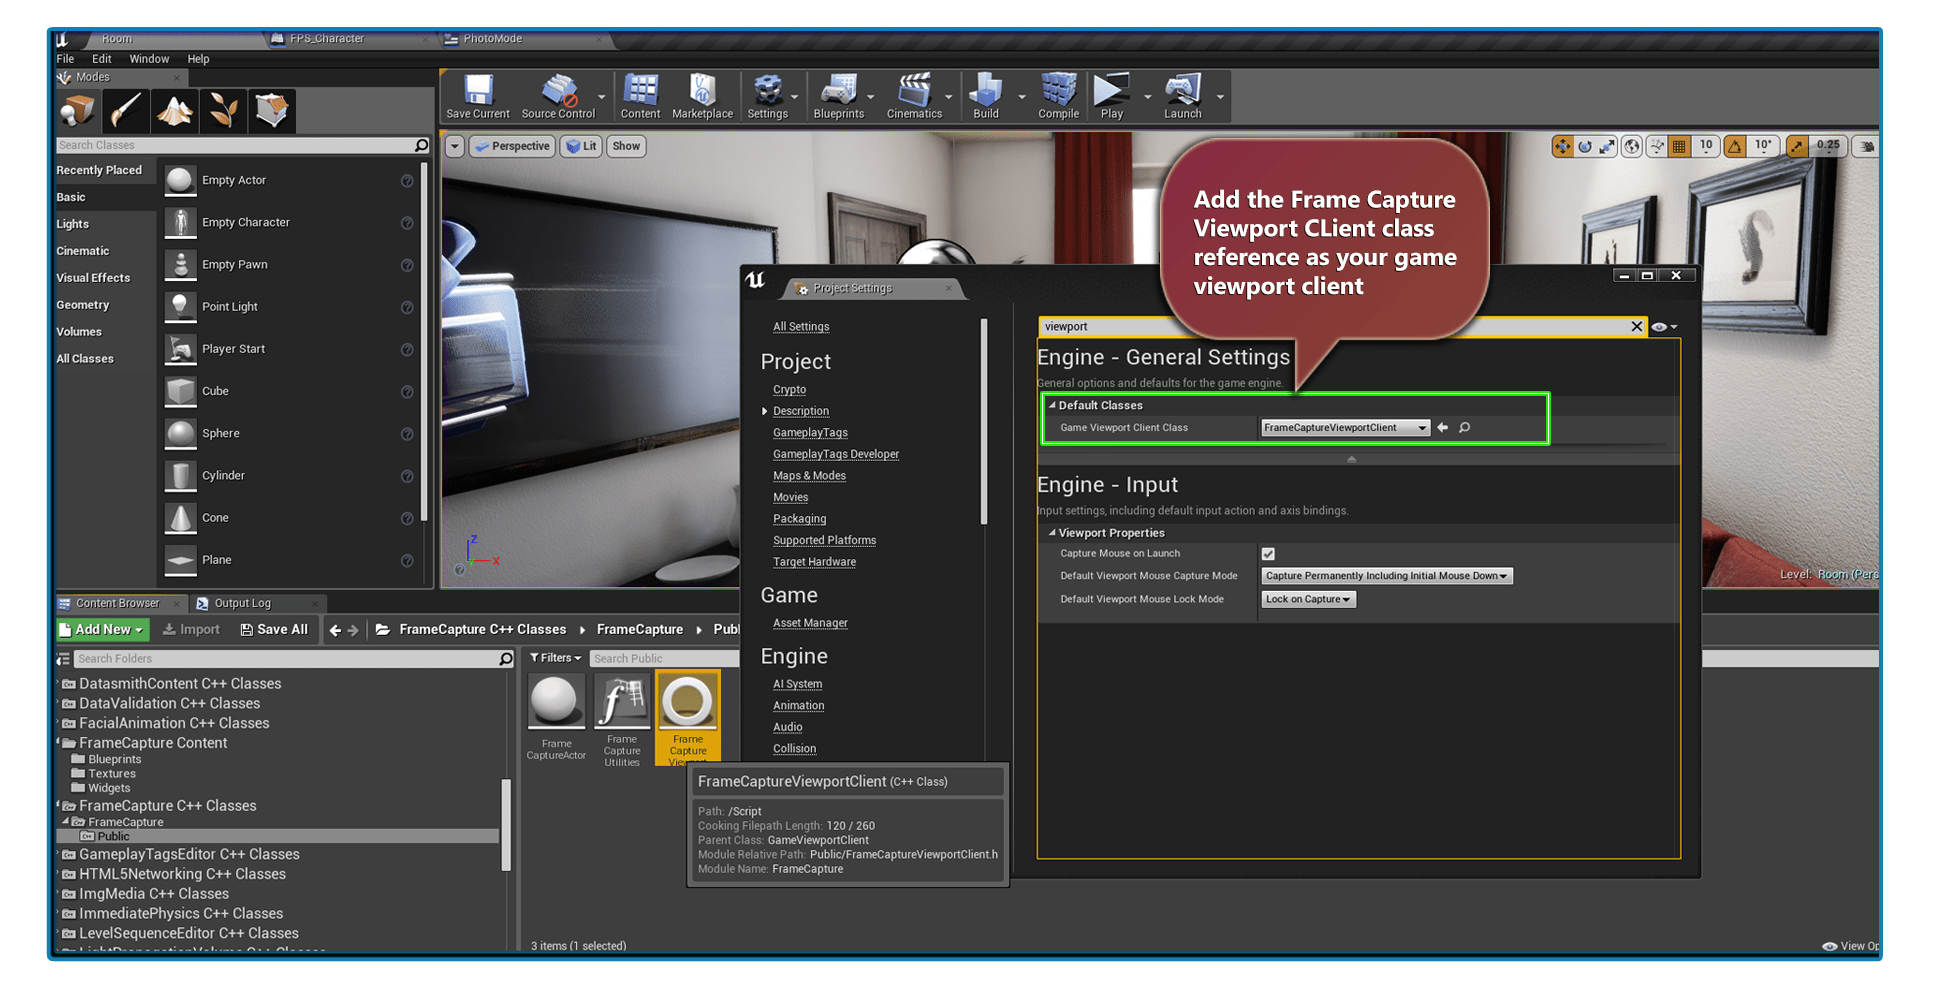Collapse the Viewport Properties section
Viewport: 1954px width, 990px height.
(1052, 533)
